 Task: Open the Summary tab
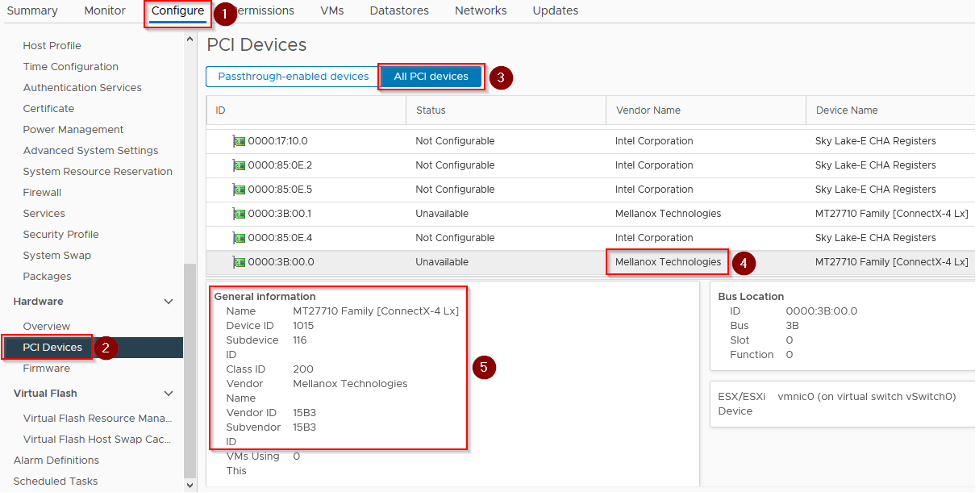32,11
